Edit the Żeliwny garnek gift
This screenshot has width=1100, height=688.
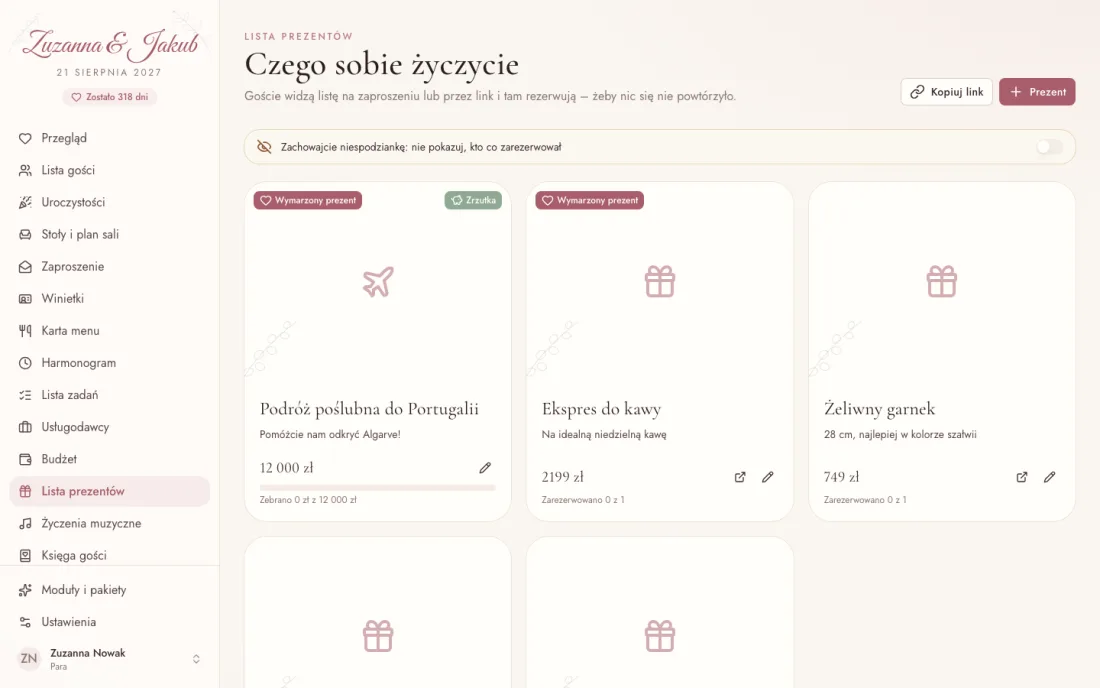pyautogui.click(x=1049, y=477)
